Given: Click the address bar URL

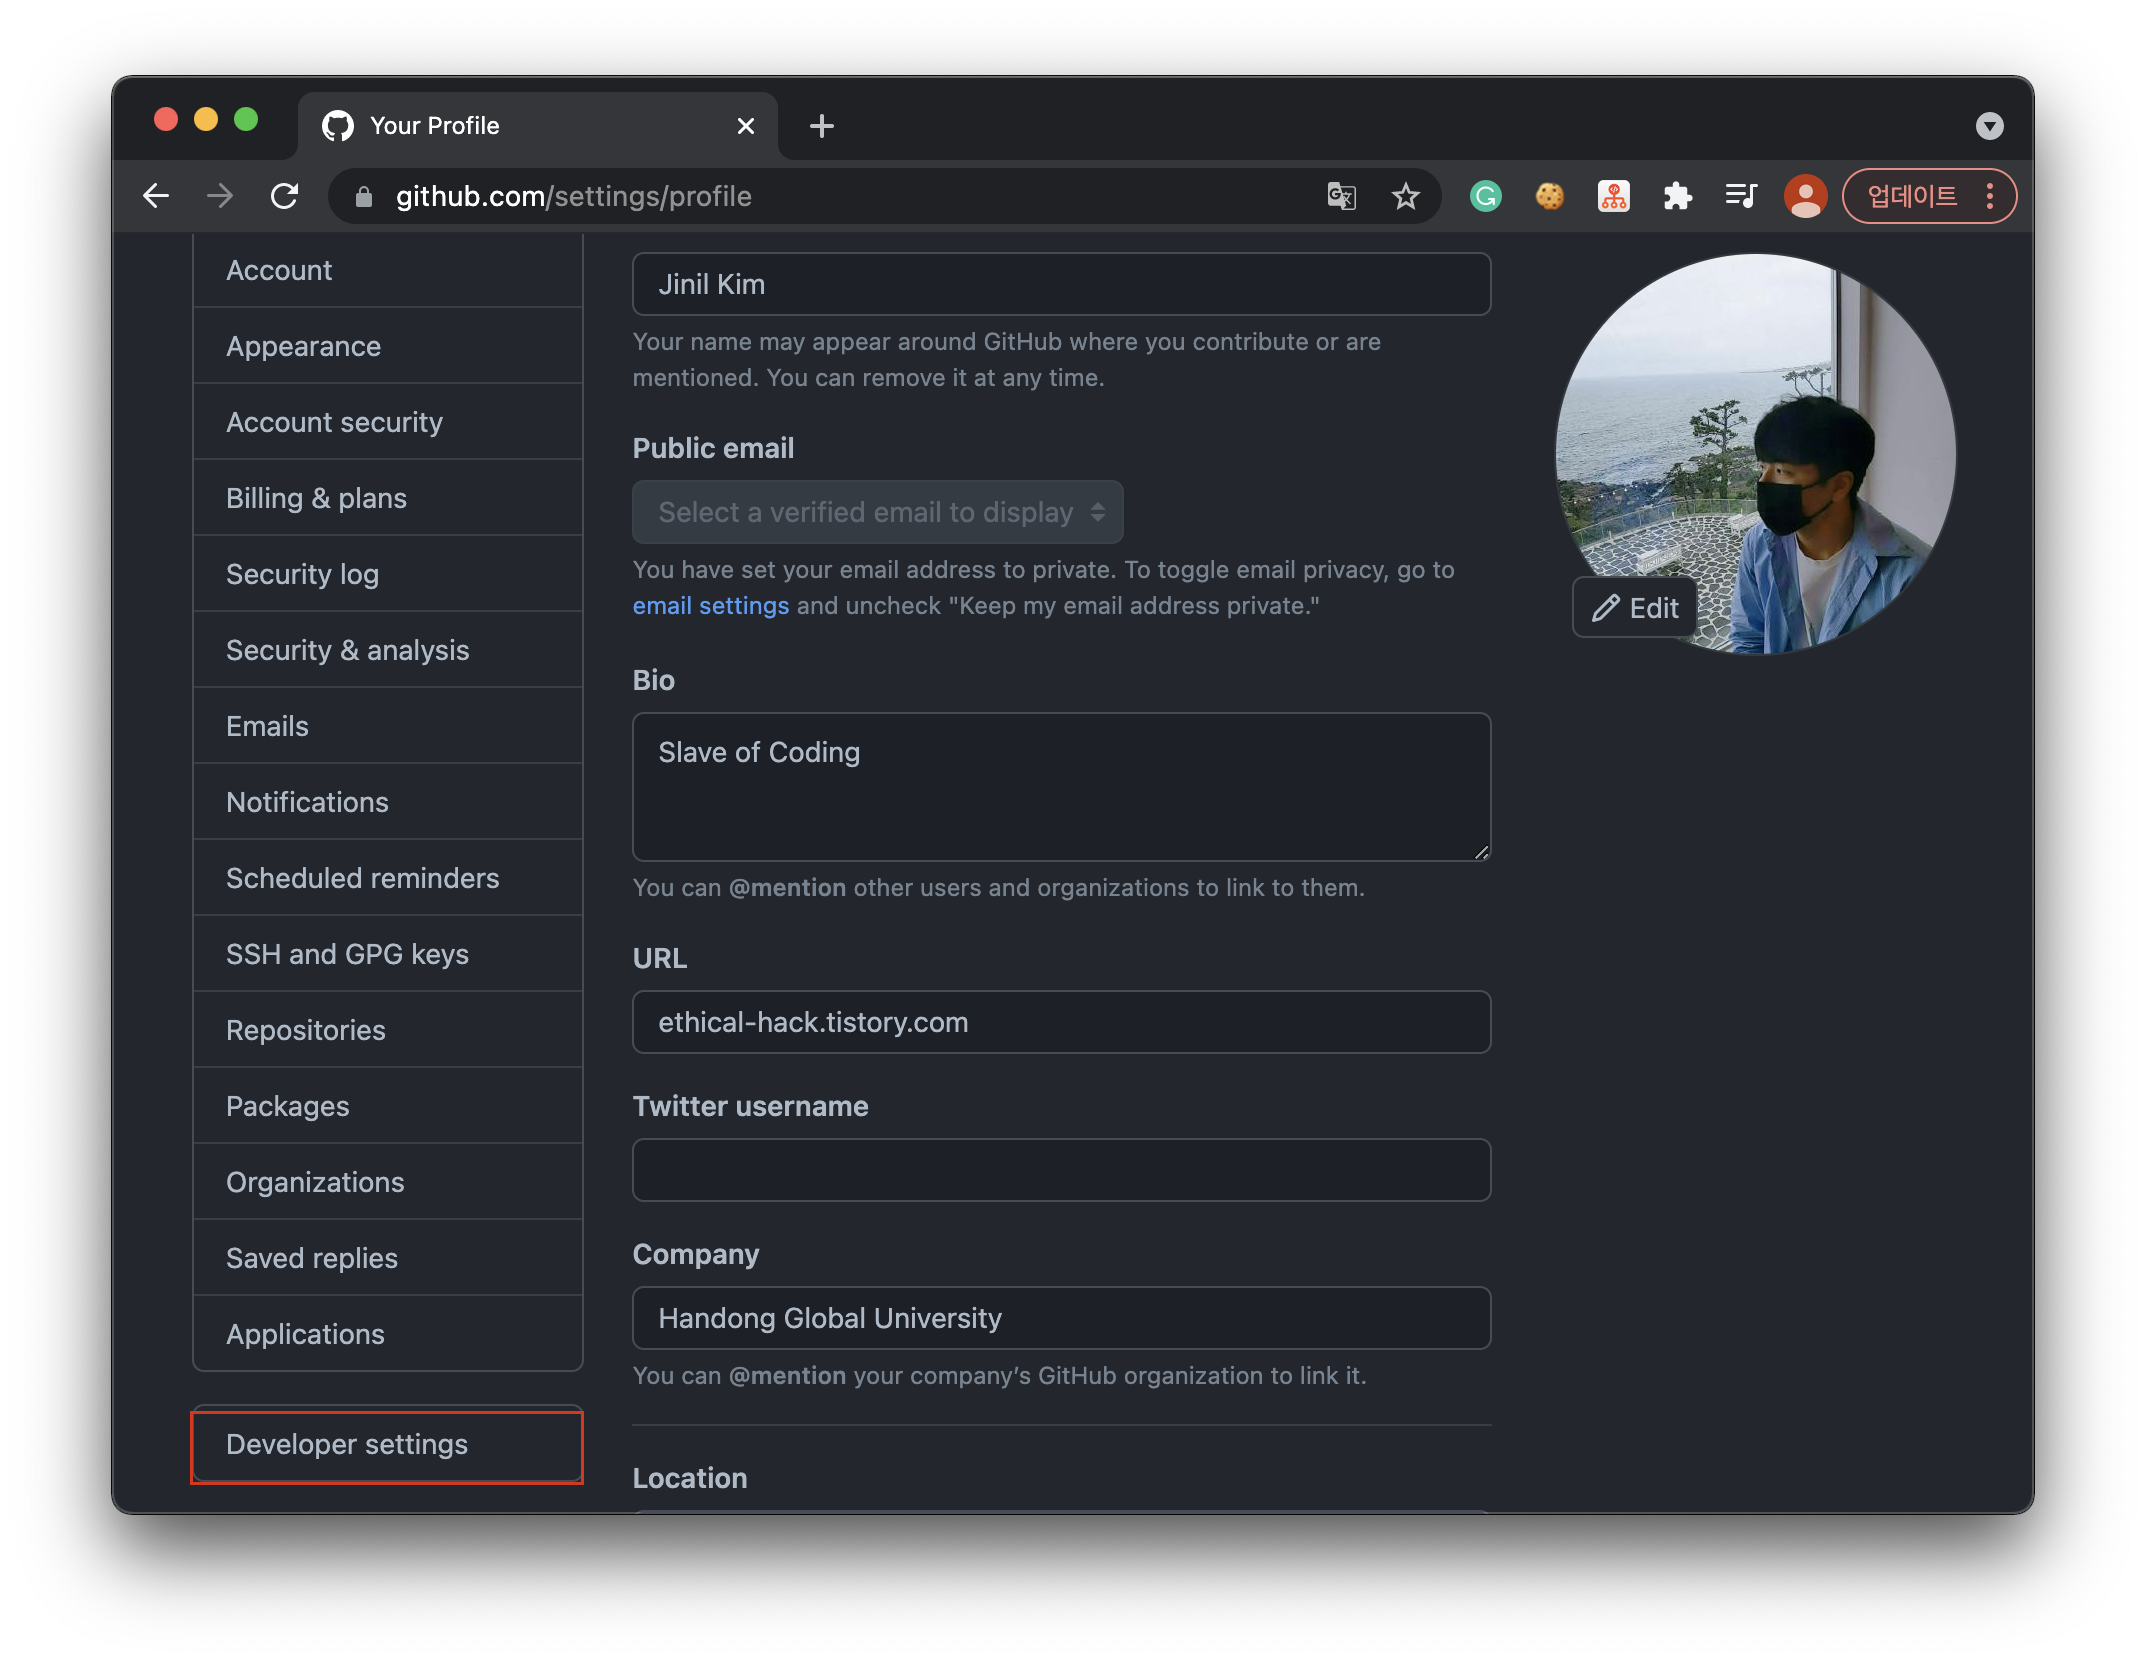Looking at the screenshot, I should (574, 196).
